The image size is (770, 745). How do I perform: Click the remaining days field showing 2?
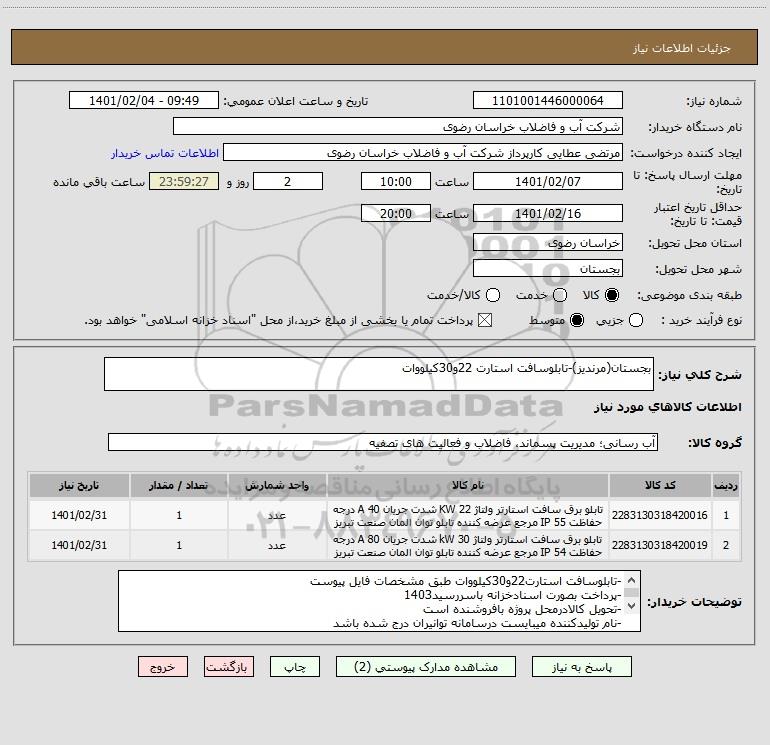tap(288, 181)
